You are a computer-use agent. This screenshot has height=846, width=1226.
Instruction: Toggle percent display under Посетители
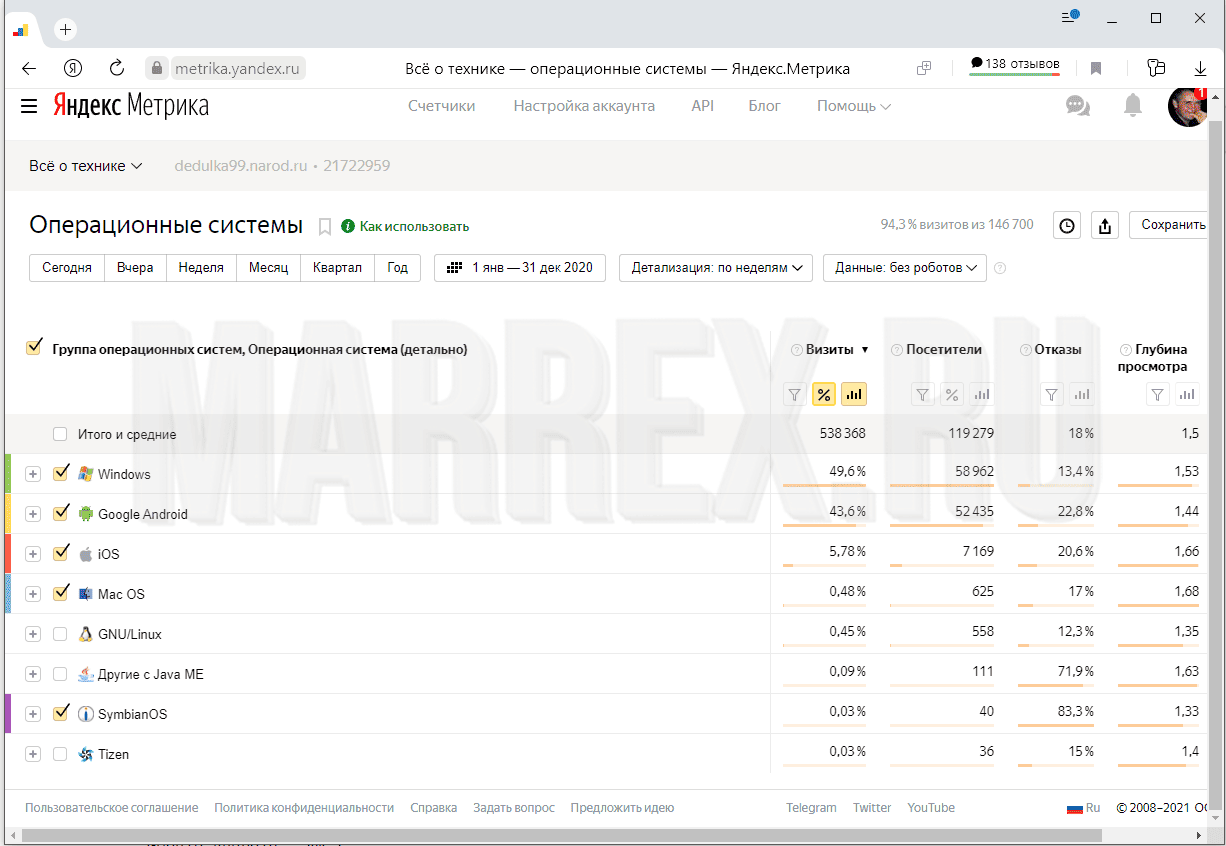click(952, 394)
